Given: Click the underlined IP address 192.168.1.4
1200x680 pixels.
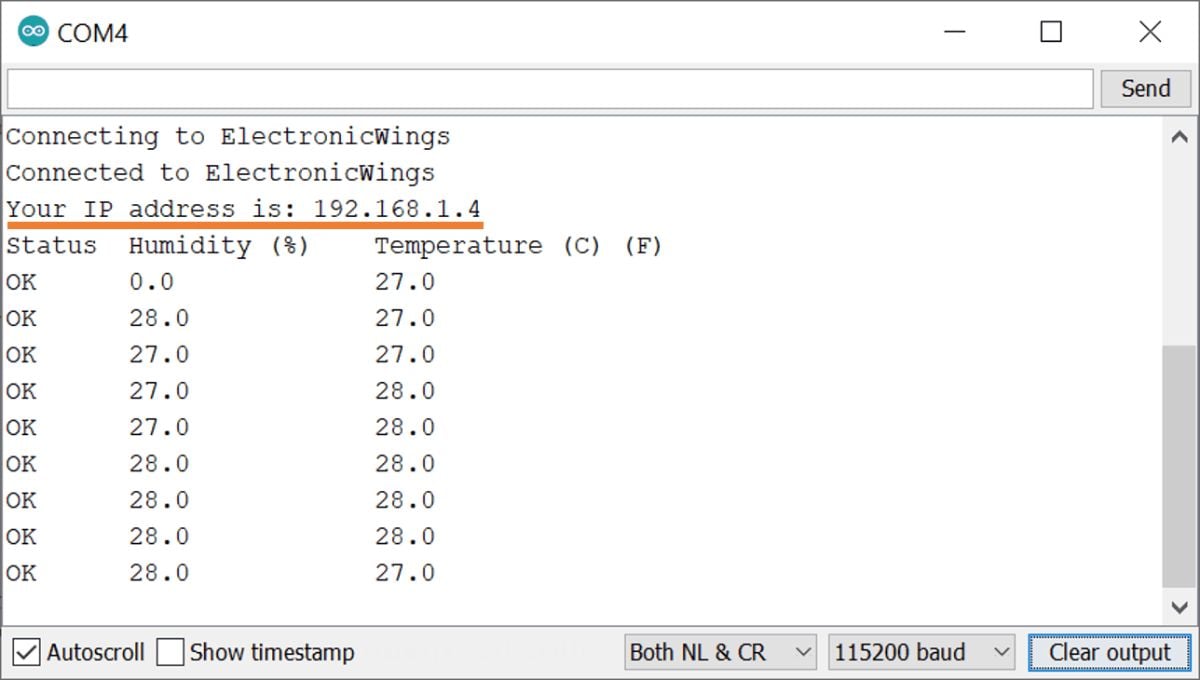Looking at the screenshot, I should coord(397,210).
